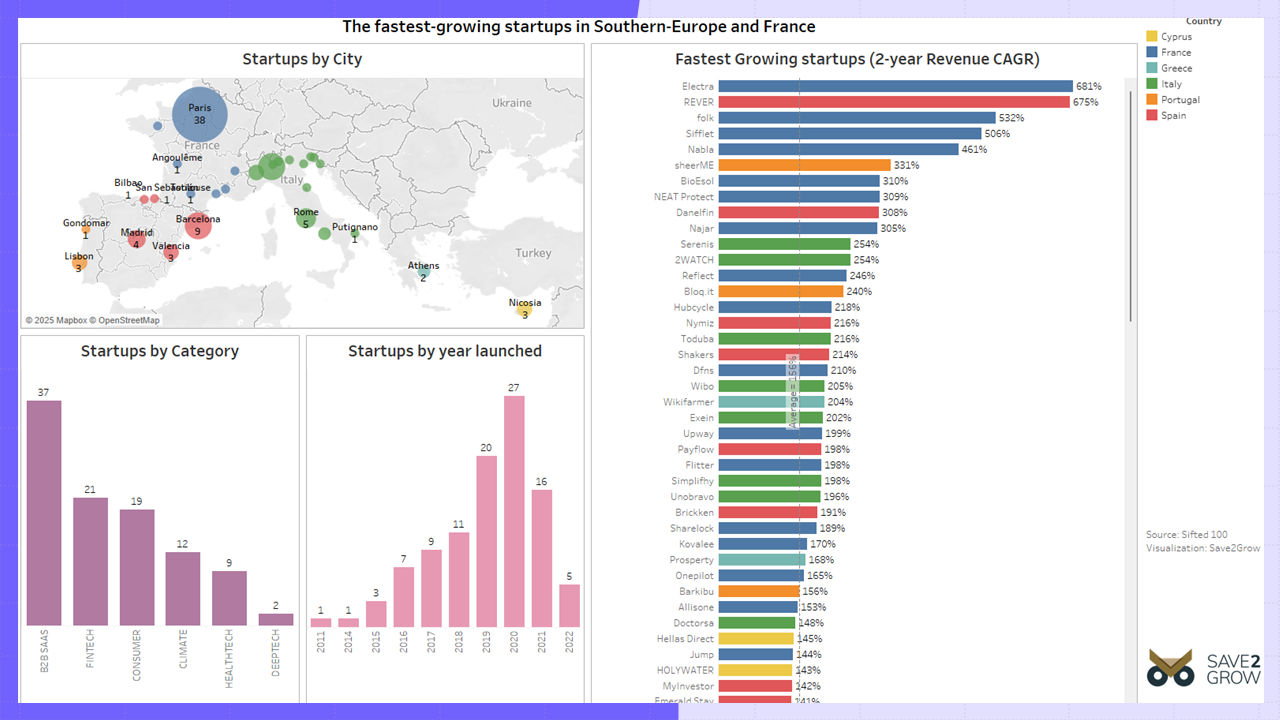Click the France color swatch in legend
Image resolution: width=1280 pixels, height=720 pixels.
coord(1151,52)
